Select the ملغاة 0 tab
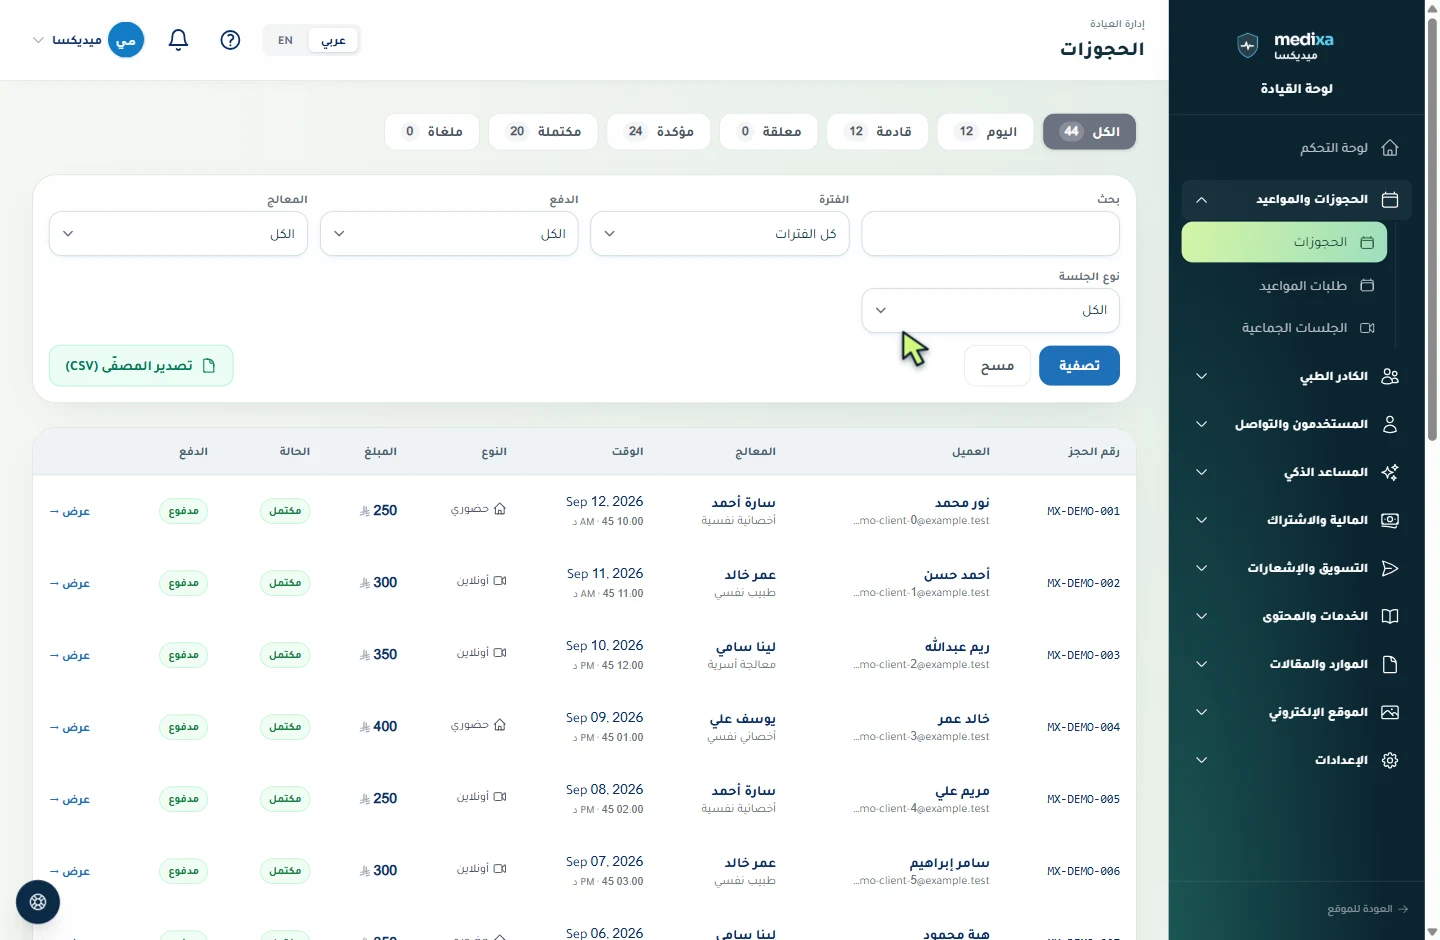 tap(432, 131)
